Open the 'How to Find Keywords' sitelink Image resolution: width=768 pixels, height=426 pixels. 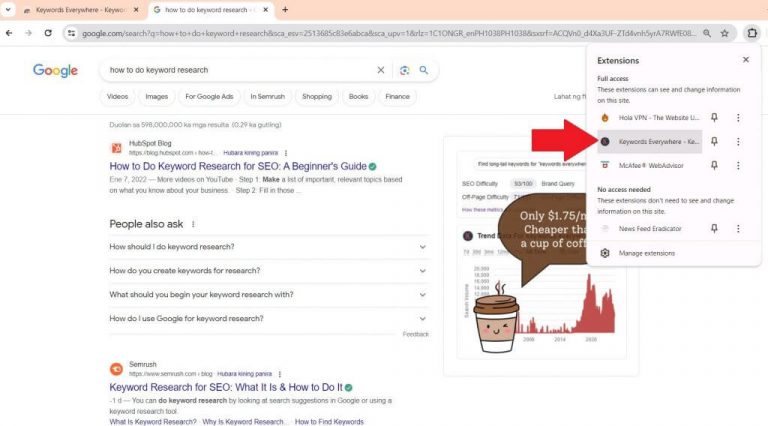[329, 422]
